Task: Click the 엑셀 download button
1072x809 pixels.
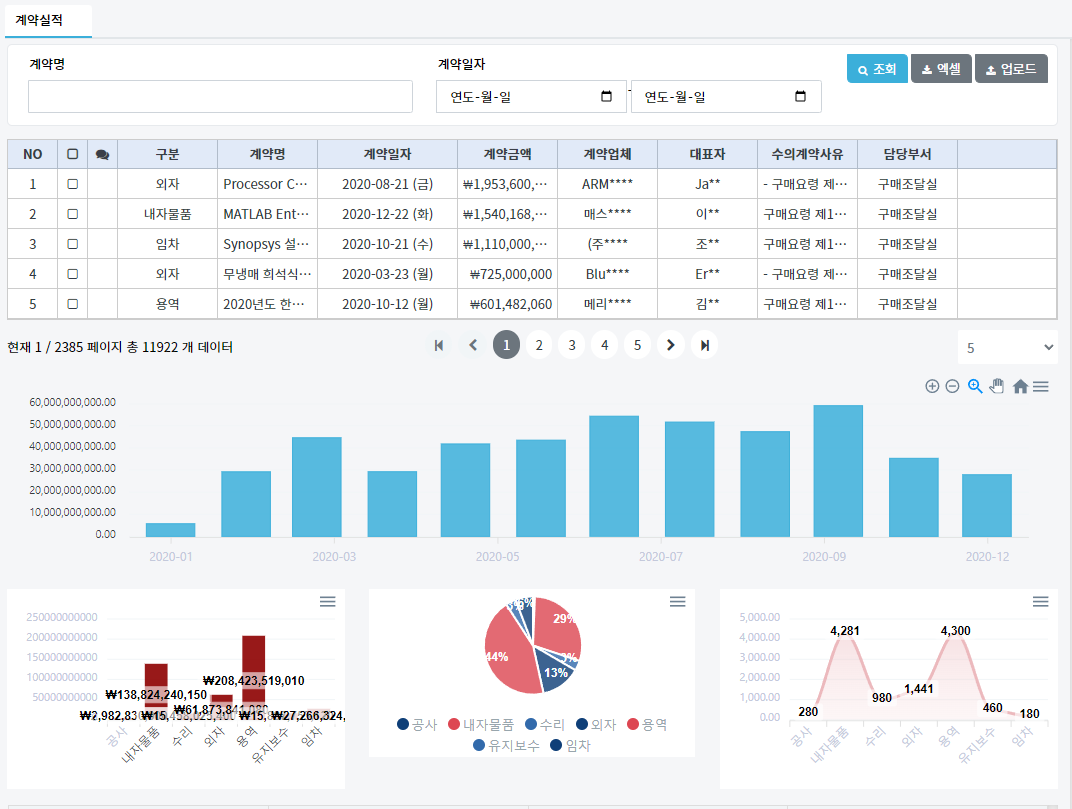Action: click(x=940, y=69)
